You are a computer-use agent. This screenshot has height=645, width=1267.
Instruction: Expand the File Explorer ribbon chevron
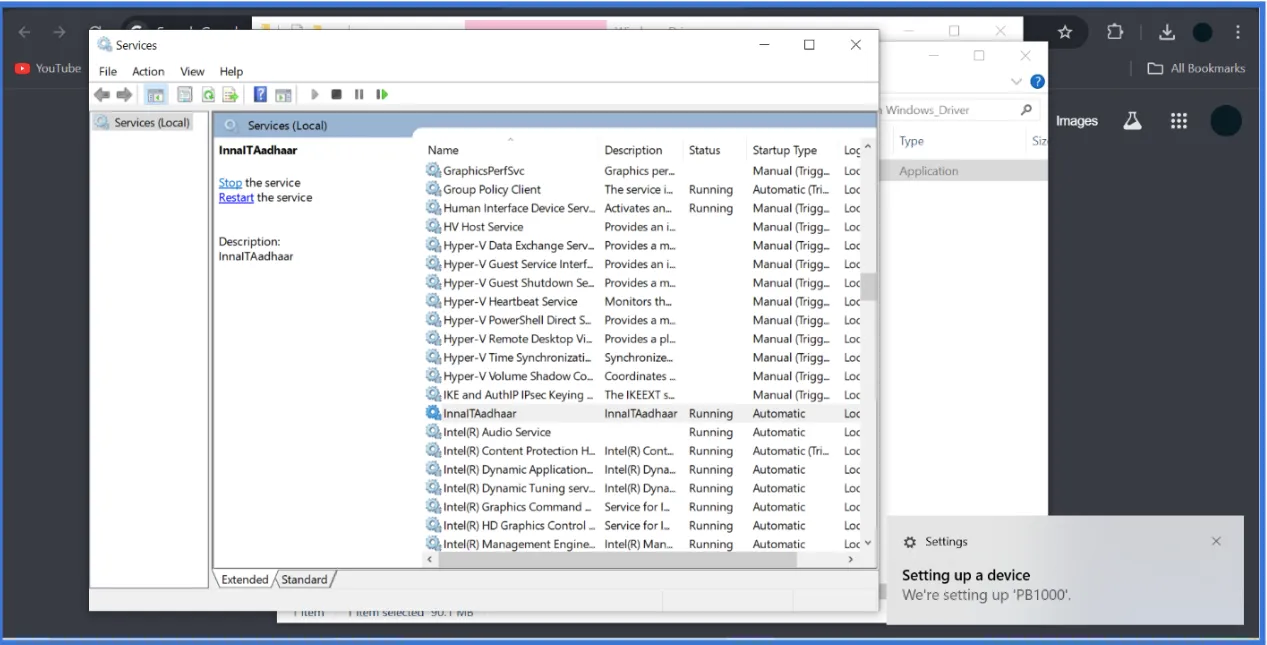point(1017,81)
